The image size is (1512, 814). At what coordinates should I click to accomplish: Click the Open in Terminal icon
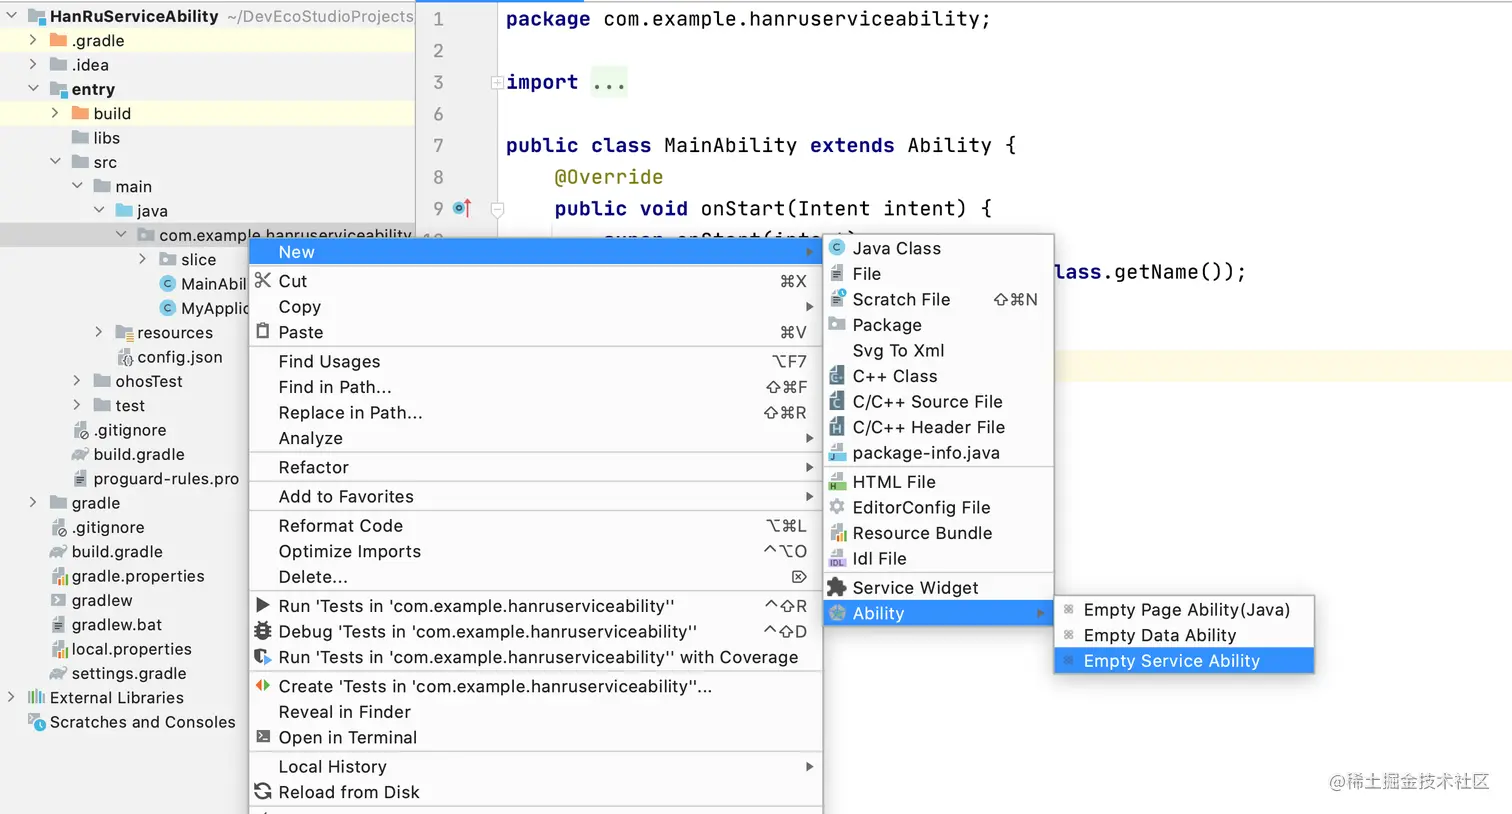click(263, 737)
